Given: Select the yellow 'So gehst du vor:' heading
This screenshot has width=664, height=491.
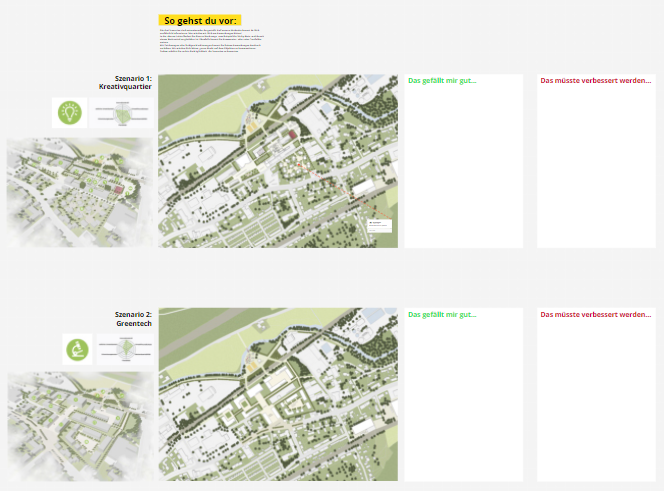Looking at the screenshot, I should tap(200, 20).
